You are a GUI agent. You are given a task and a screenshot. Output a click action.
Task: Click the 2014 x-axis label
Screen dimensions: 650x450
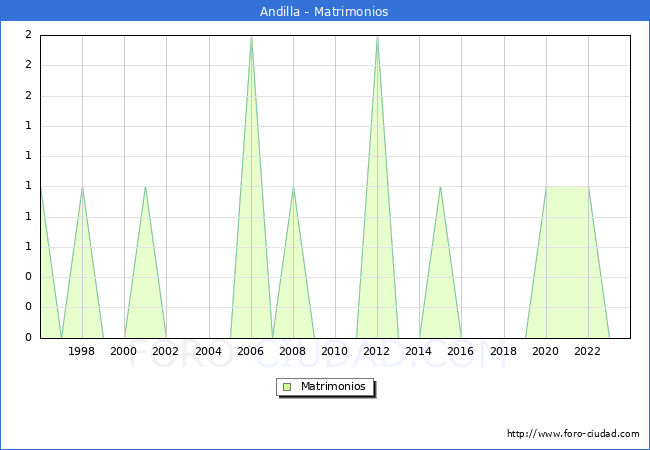click(x=419, y=351)
